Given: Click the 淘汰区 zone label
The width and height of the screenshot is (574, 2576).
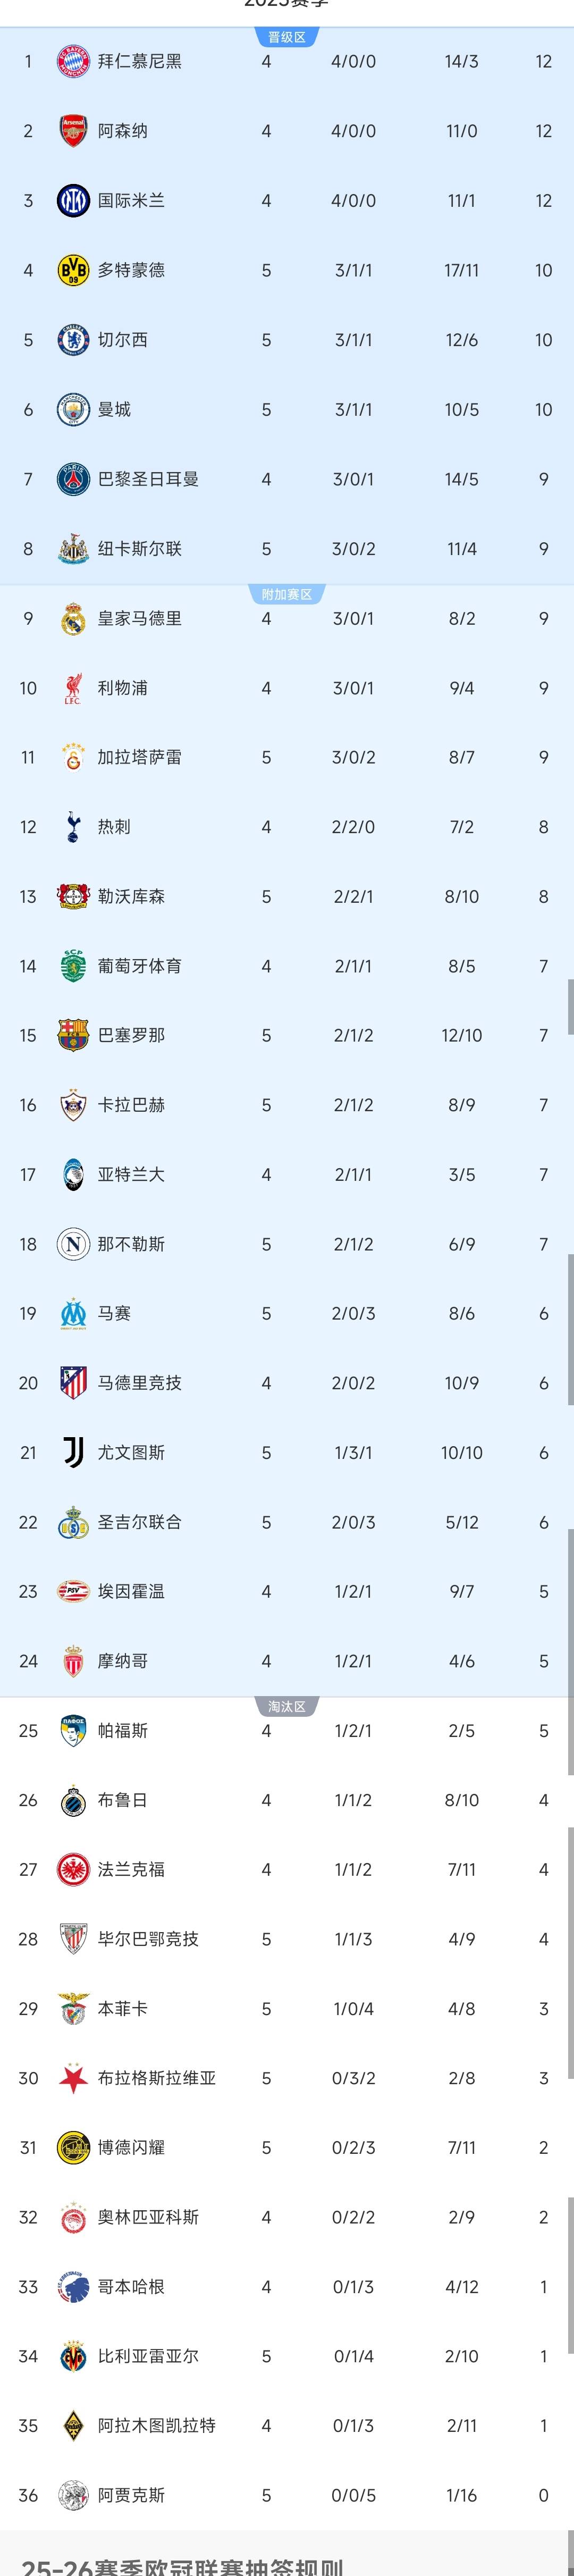Looking at the screenshot, I should pyautogui.click(x=287, y=1707).
